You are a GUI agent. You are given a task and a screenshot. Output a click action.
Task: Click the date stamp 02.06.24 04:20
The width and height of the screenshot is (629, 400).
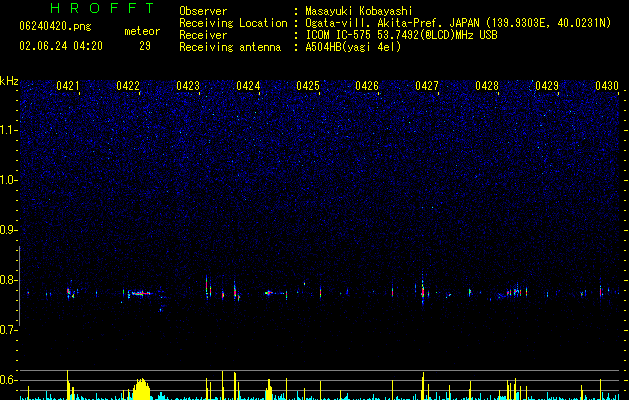pyautogui.click(x=61, y=46)
